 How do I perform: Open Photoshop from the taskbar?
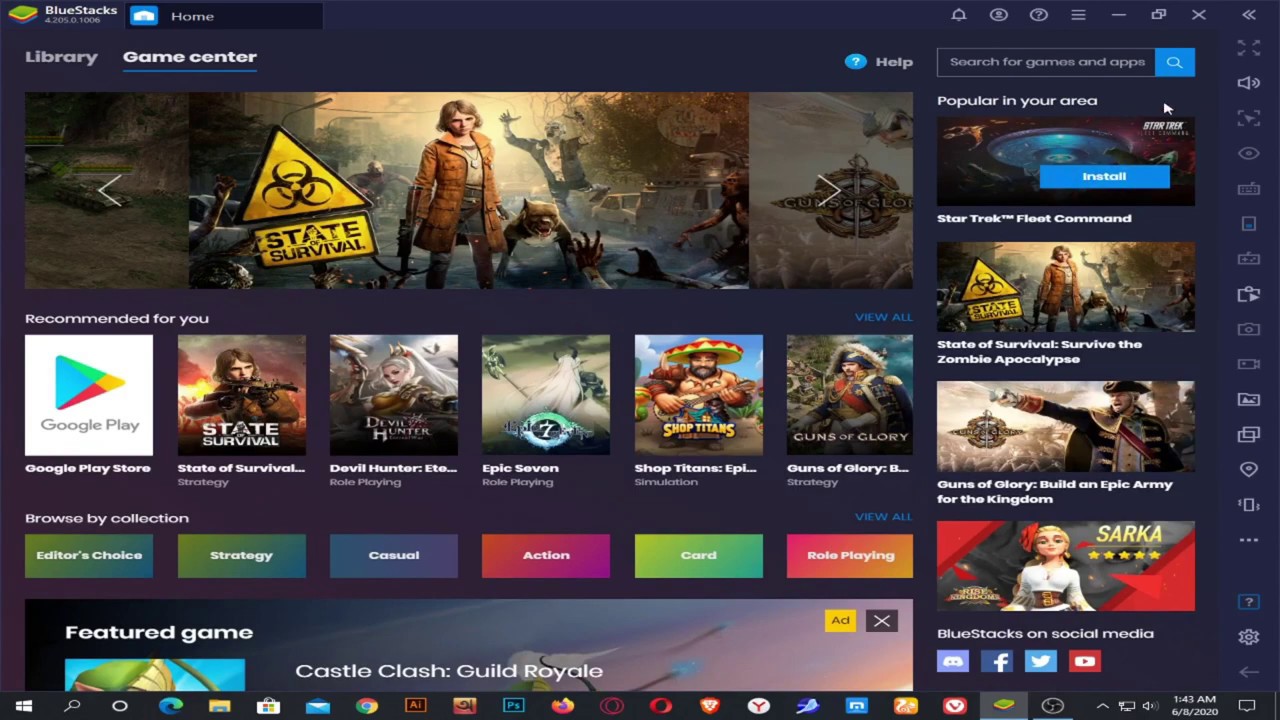pyautogui.click(x=513, y=706)
